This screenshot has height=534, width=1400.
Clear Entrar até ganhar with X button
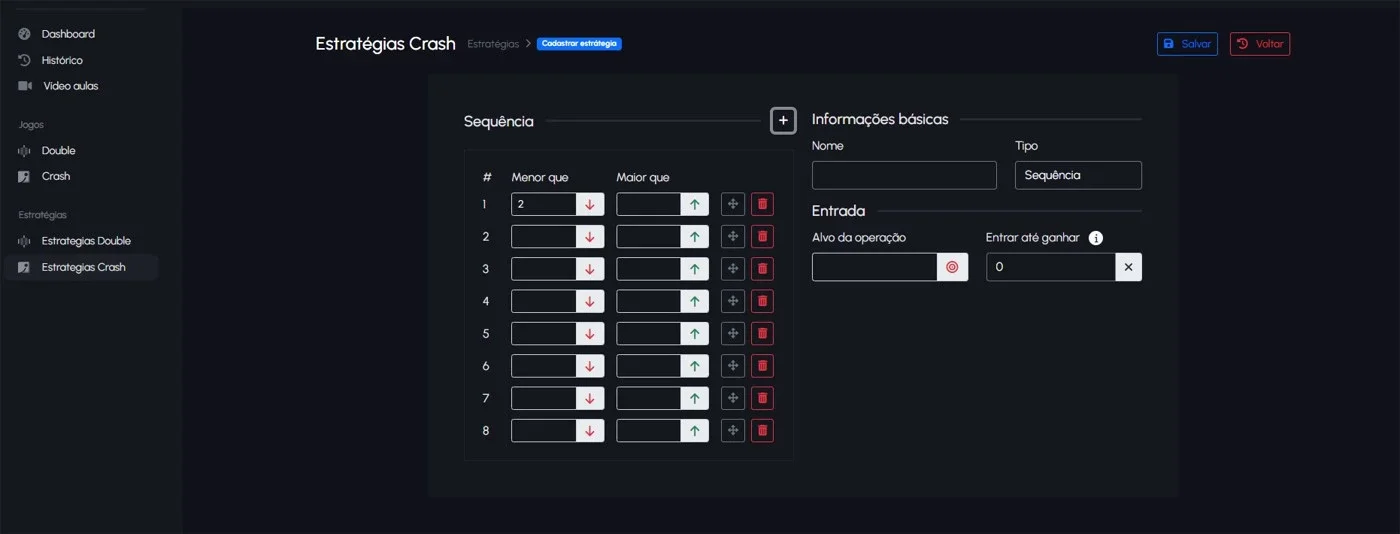click(x=1128, y=267)
